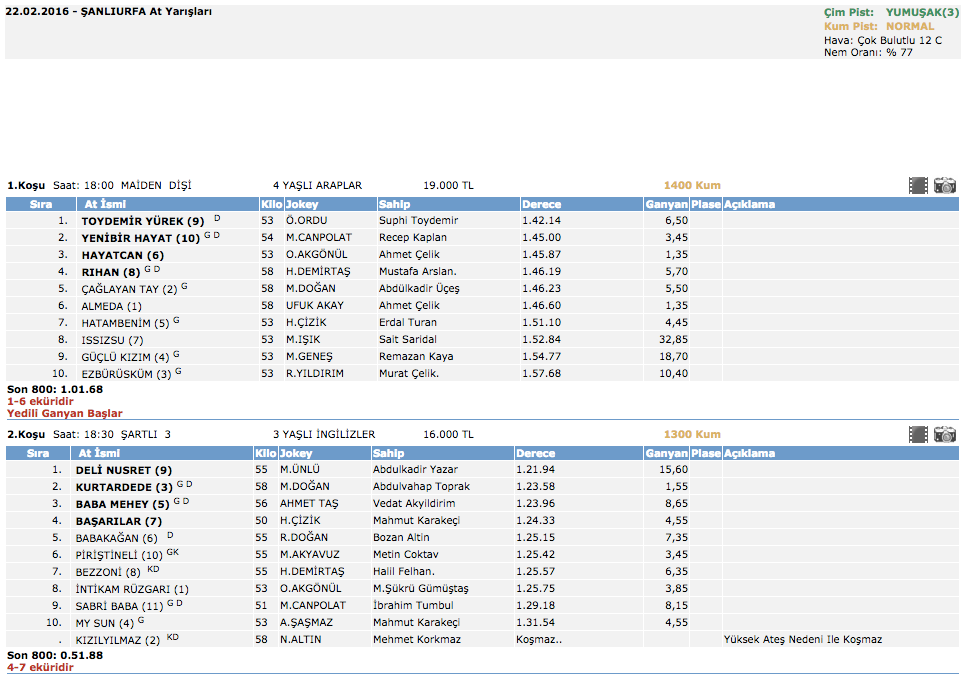The image size is (970, 677).
Task: Open jockey UFUK AKAY profile
Action: pyautogui.click(x=314, y=306)
